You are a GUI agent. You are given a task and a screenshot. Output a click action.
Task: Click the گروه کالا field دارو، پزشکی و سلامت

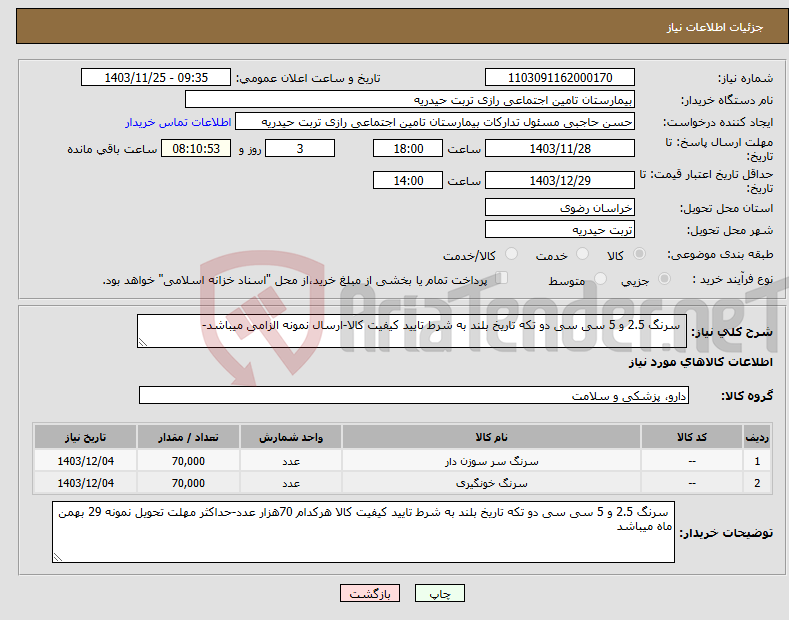coord(414,396)
